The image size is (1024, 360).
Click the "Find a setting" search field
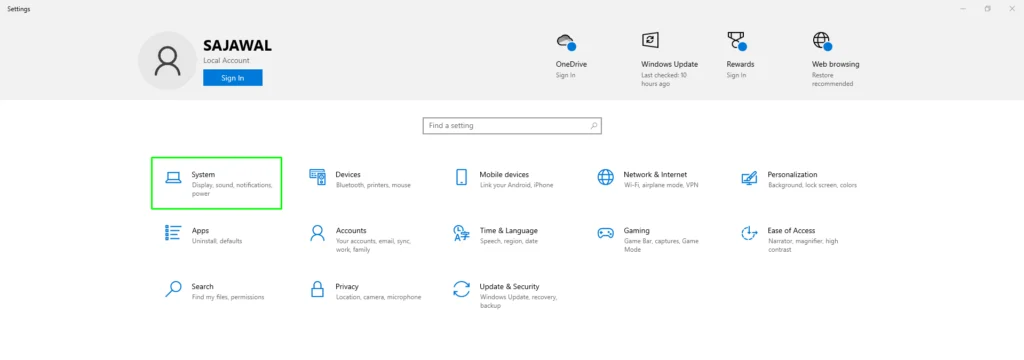[x=512, y=125]
